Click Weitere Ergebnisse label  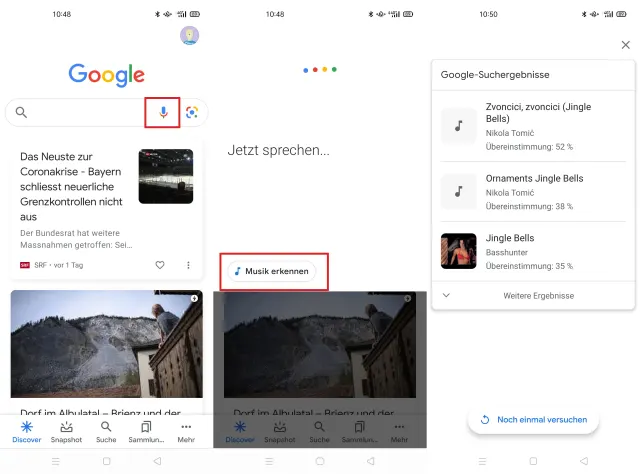538,296
